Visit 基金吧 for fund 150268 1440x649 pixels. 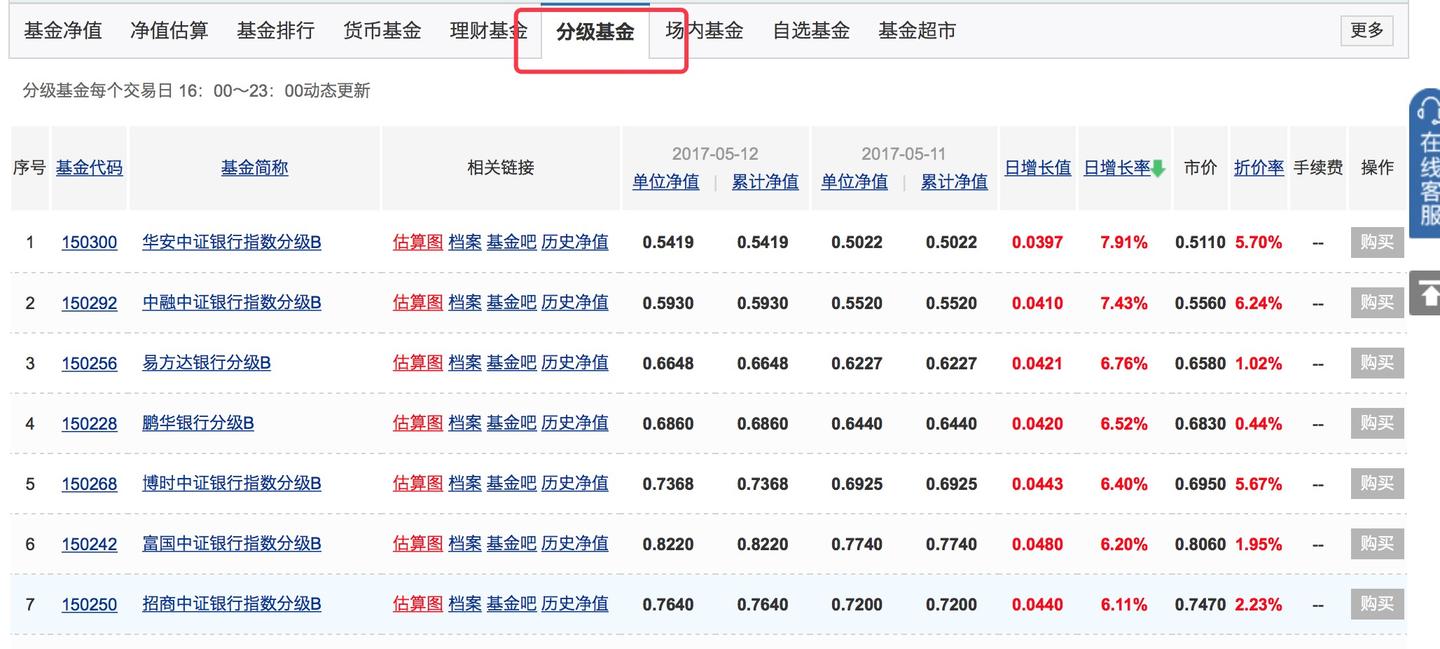point(510,483)
